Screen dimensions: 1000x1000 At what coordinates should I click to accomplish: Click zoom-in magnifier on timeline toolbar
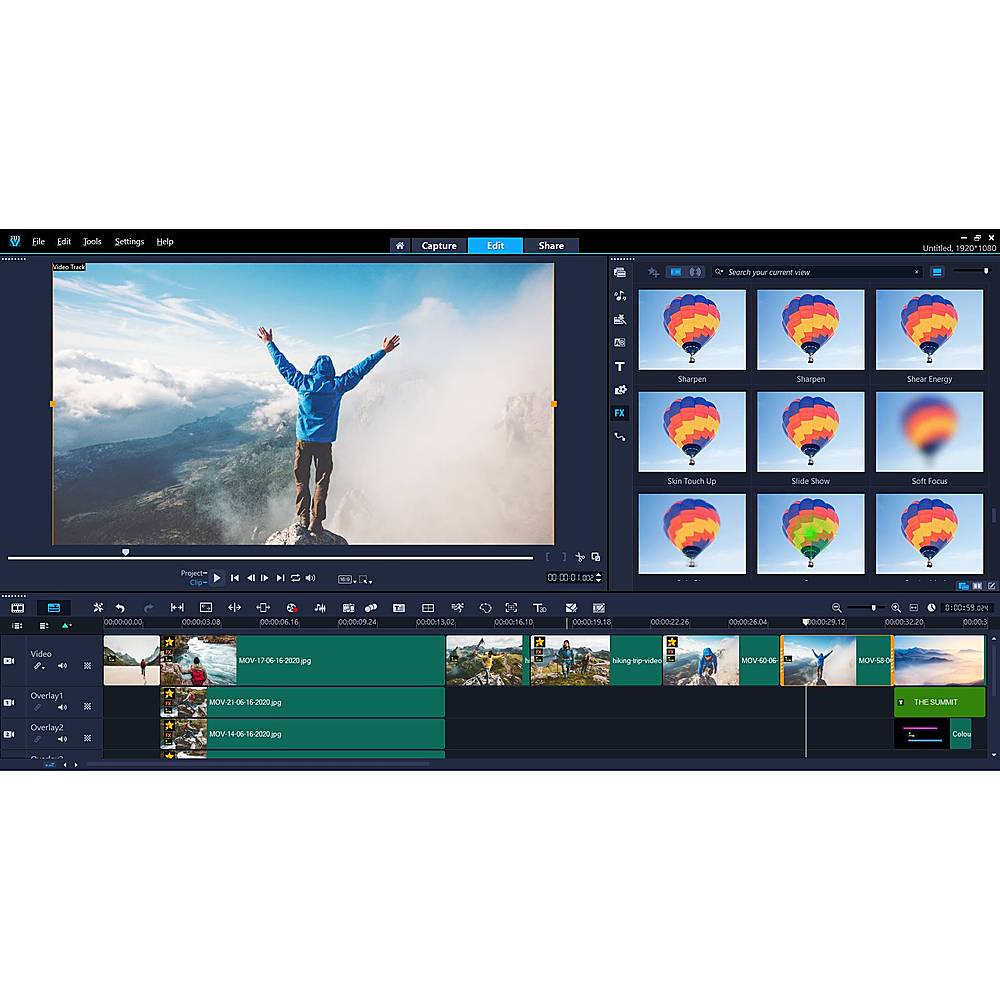click(896, 607)
